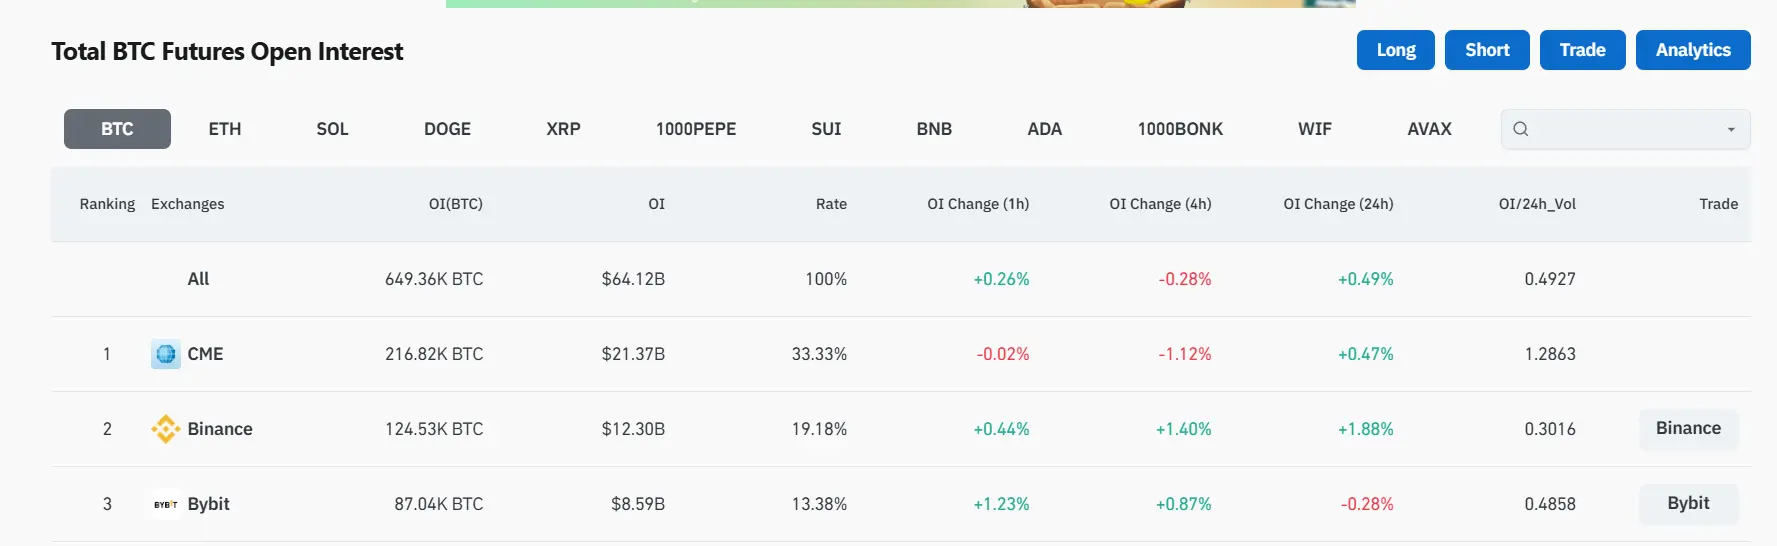This screenshot has height=546, width=1777.
Task: Select the 1000PEPE tab
Action: pyautogui.click(x=696, y=129)
